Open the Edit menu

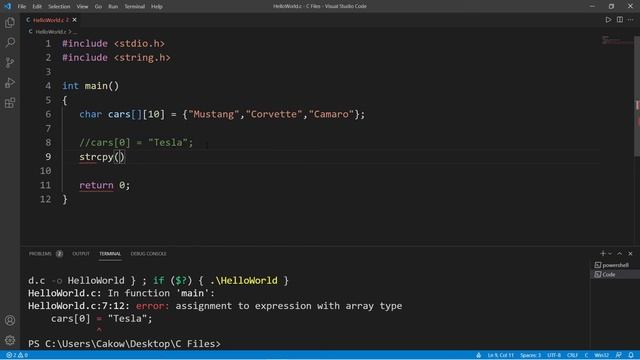pyautogui.click(x=37, y=6)
